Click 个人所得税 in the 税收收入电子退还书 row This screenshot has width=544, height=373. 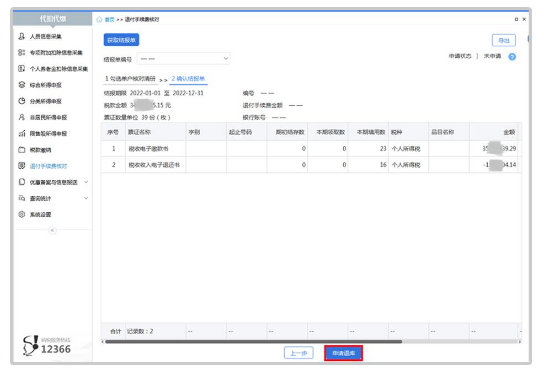point(406,165)
